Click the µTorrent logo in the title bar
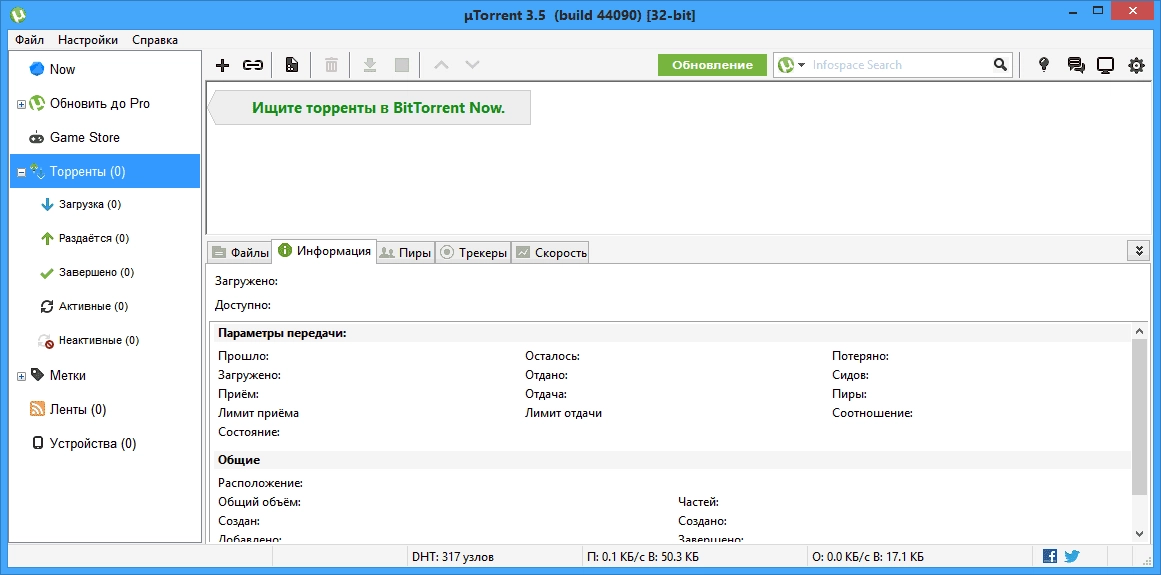Screen dimensions: 1161x575 [19, 14]
